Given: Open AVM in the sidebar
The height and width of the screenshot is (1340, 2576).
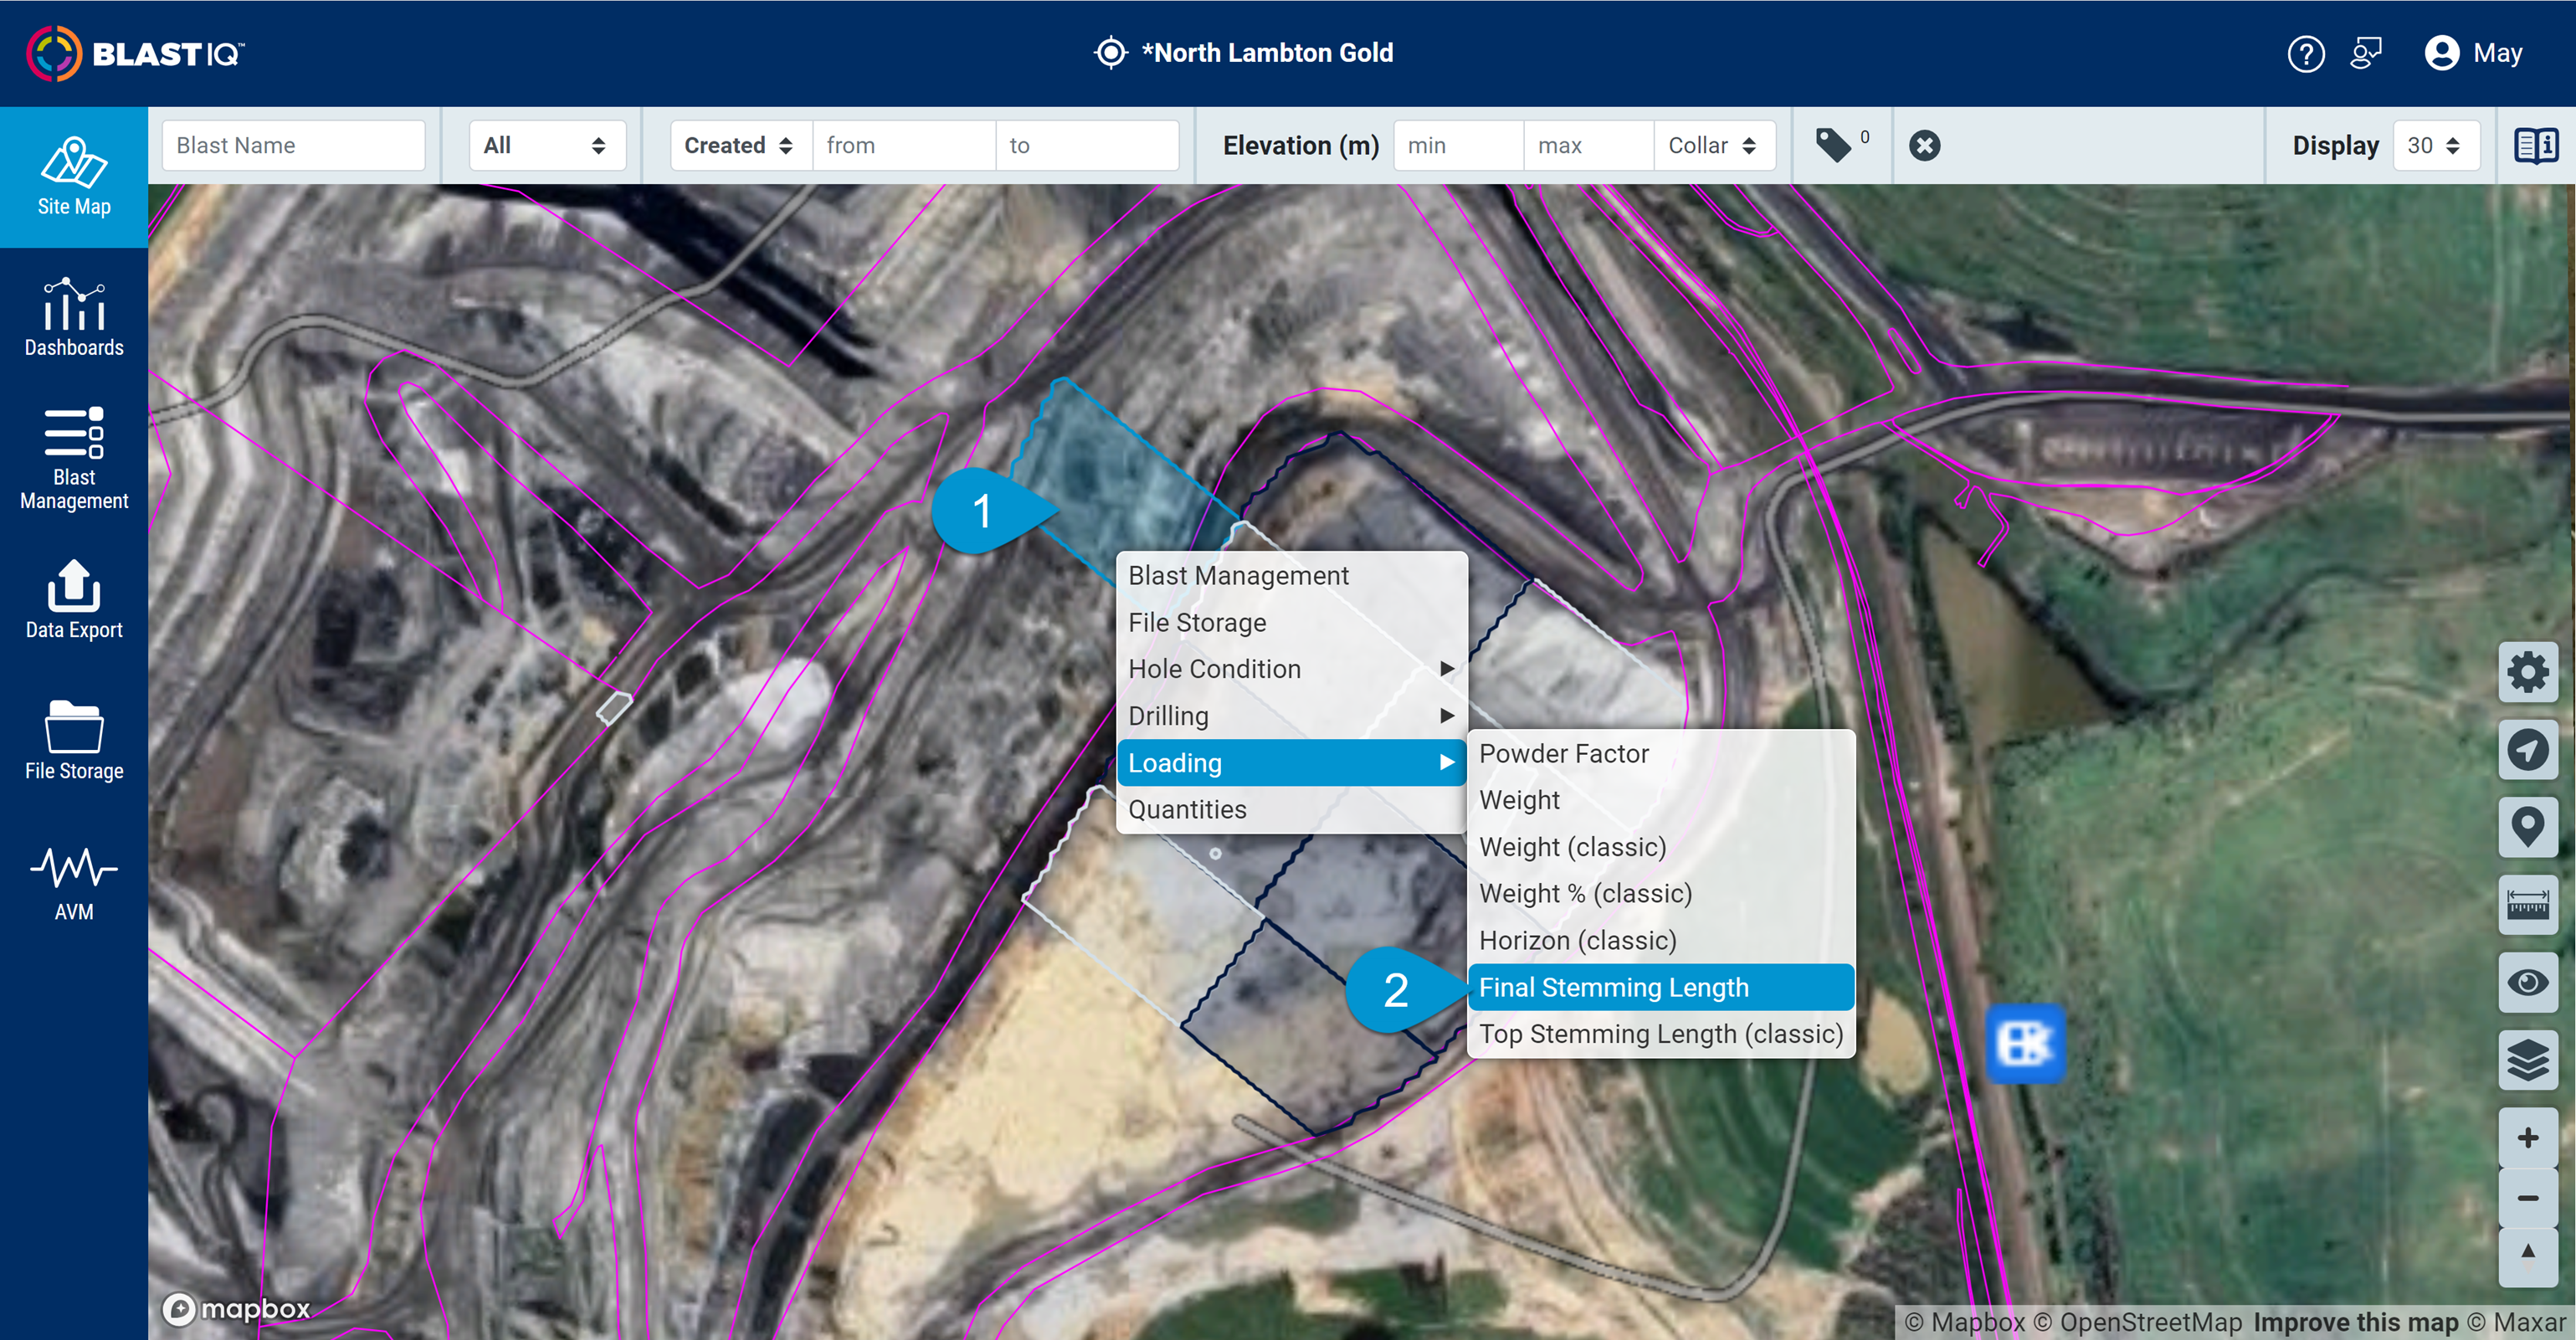Looking at the screenshot, I should click(74, 882).
